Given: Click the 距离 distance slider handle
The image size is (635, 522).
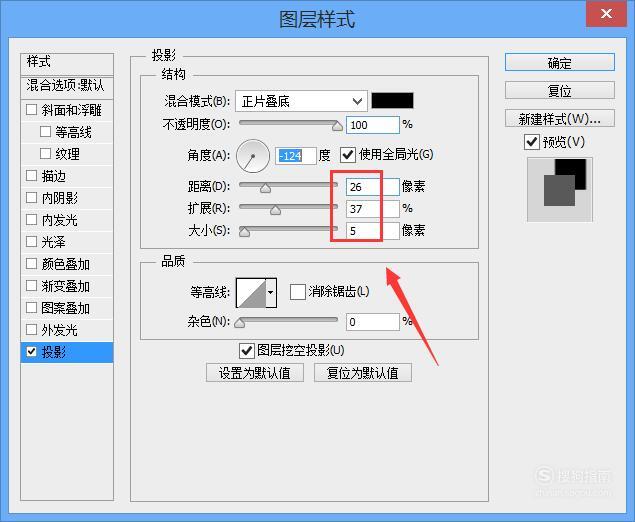Looking at the screenshot, I should (265, 188).
